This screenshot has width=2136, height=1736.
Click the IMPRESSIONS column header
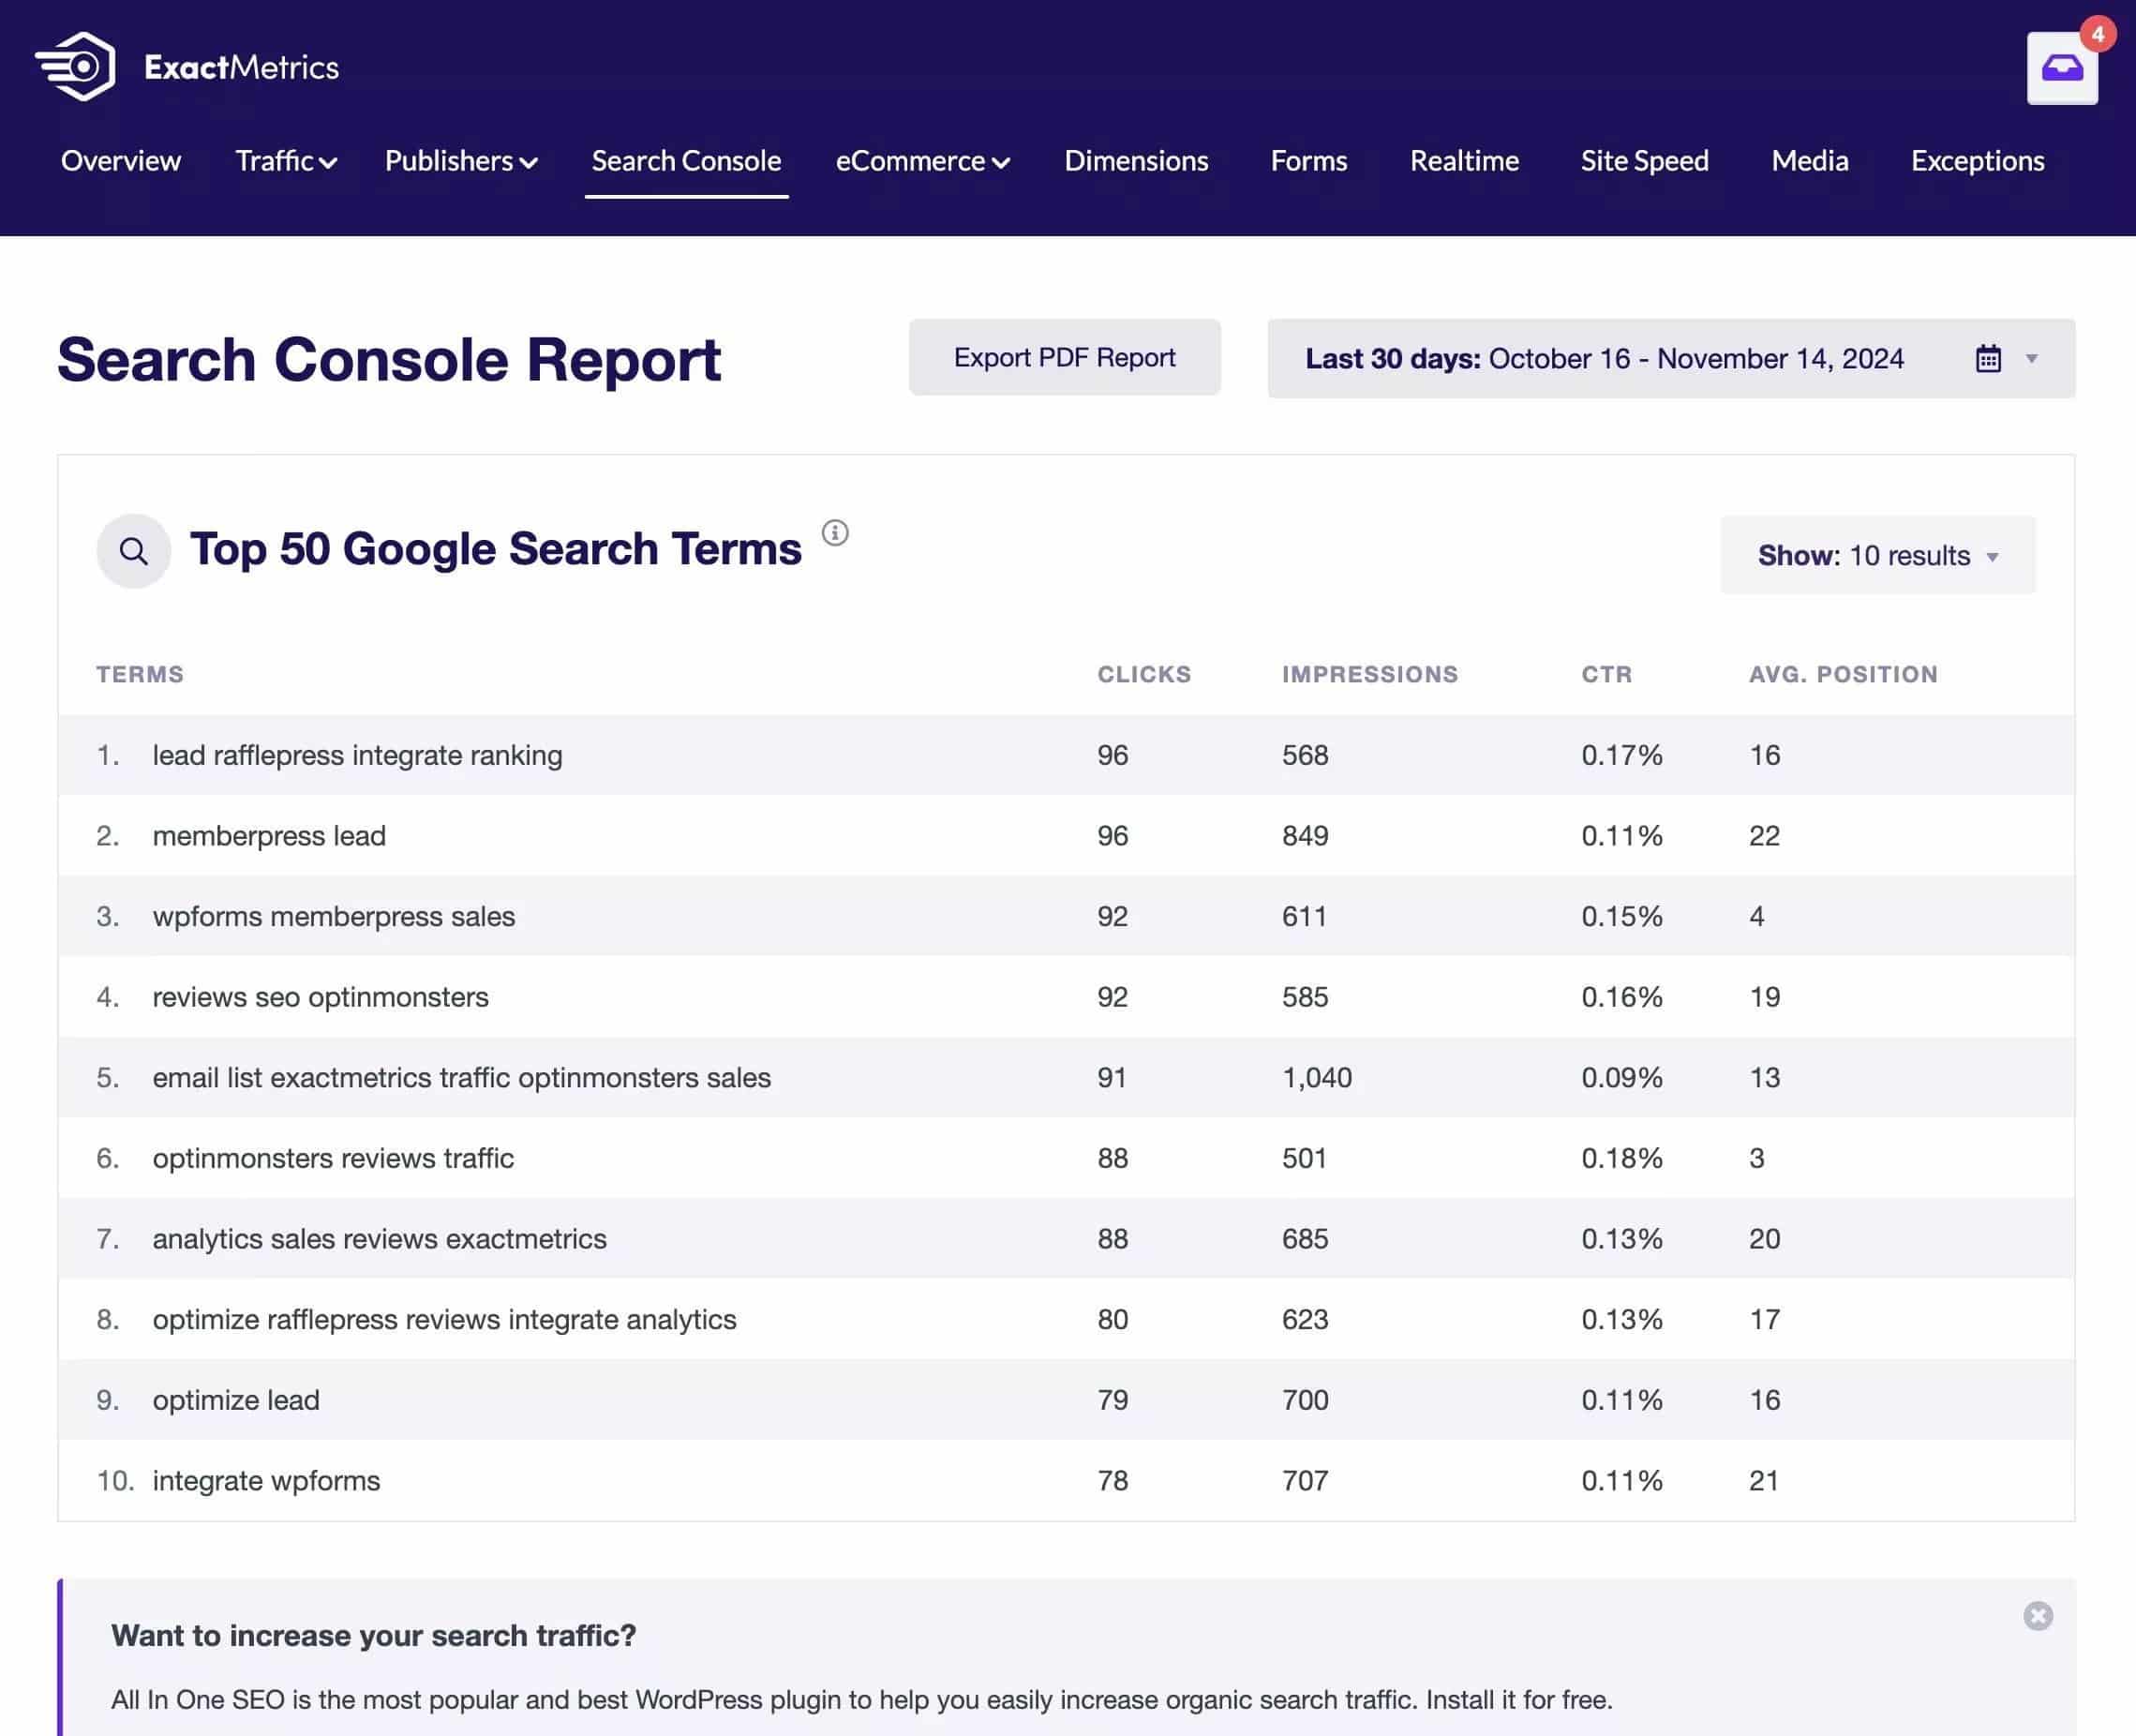point(1370,674)
